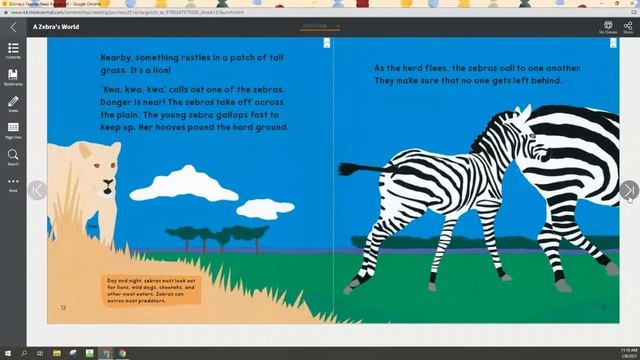This screenshot has width=640, height=360.
Task: Open Windows taskbar search
Action: click(x=24, y=353)
